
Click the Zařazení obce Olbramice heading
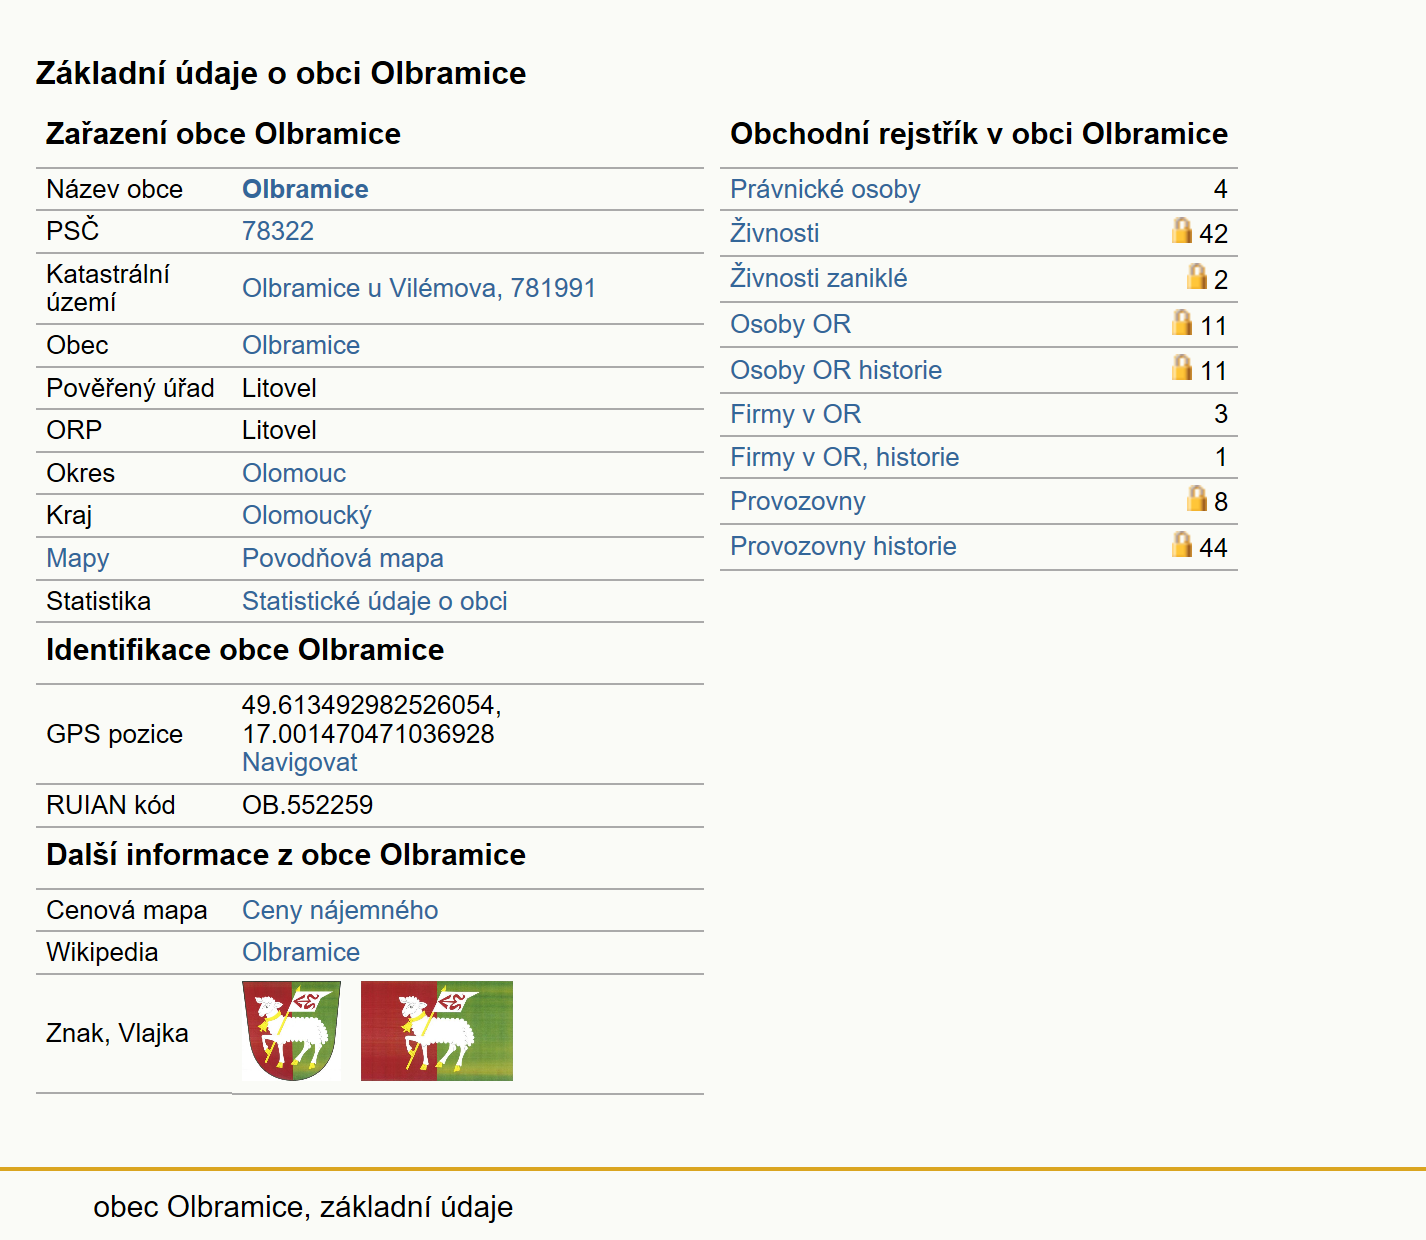pos(223,134)
